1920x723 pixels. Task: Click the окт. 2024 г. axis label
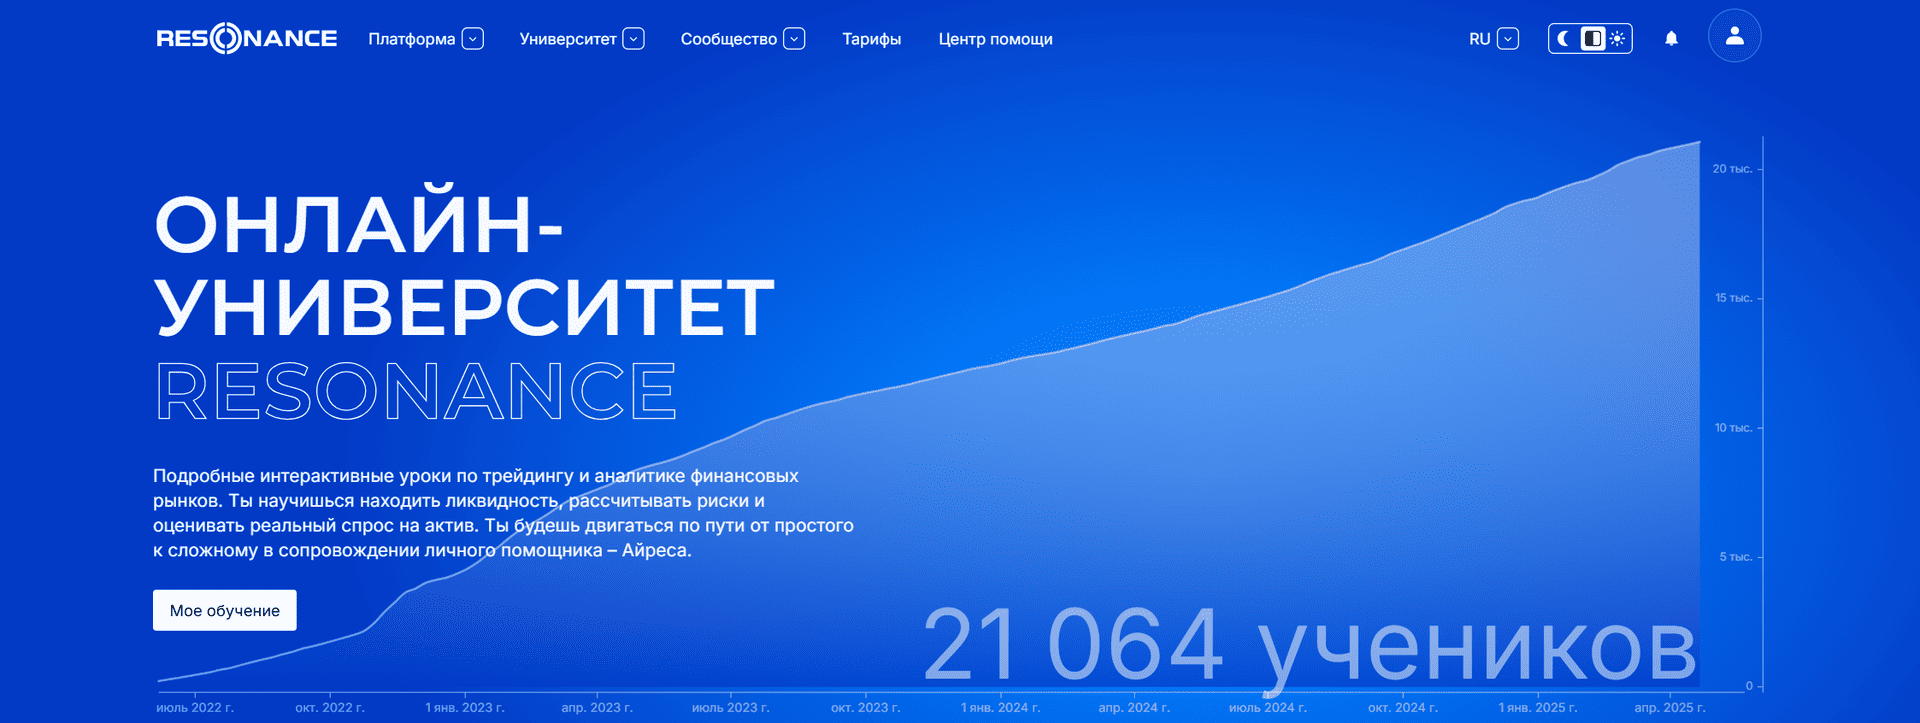pos(1403,708)
